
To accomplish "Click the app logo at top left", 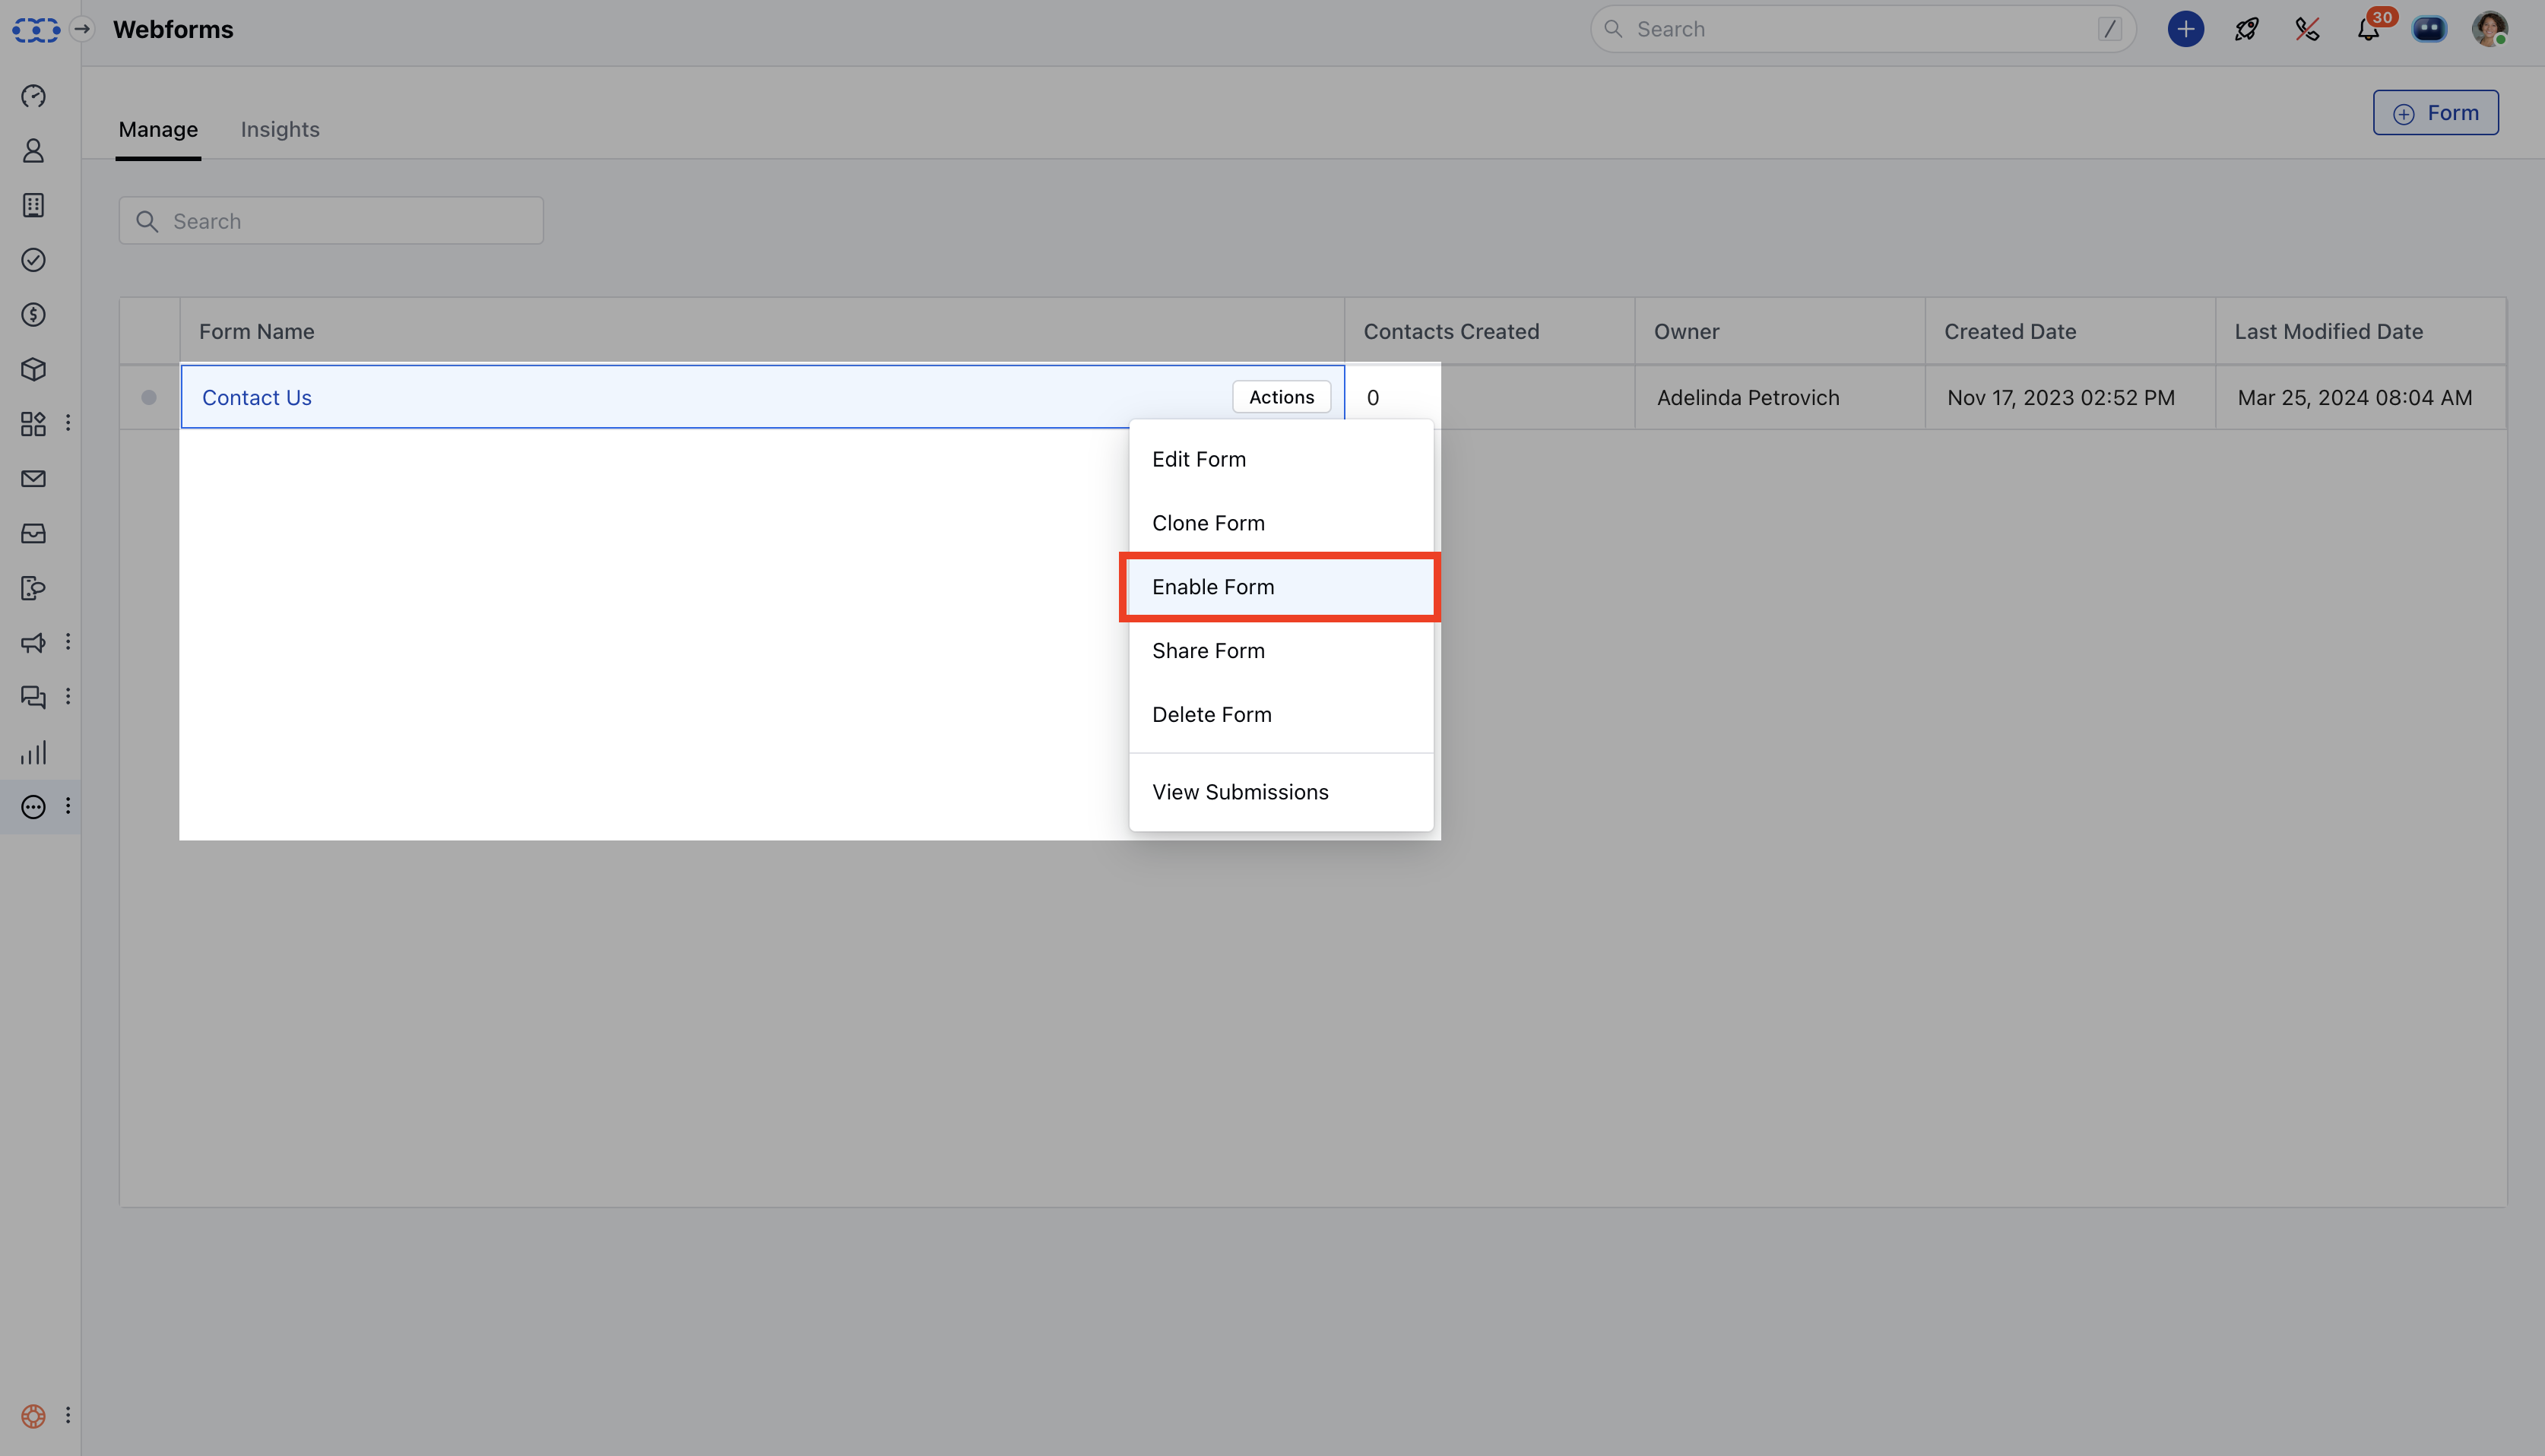I will click(36, 30).
